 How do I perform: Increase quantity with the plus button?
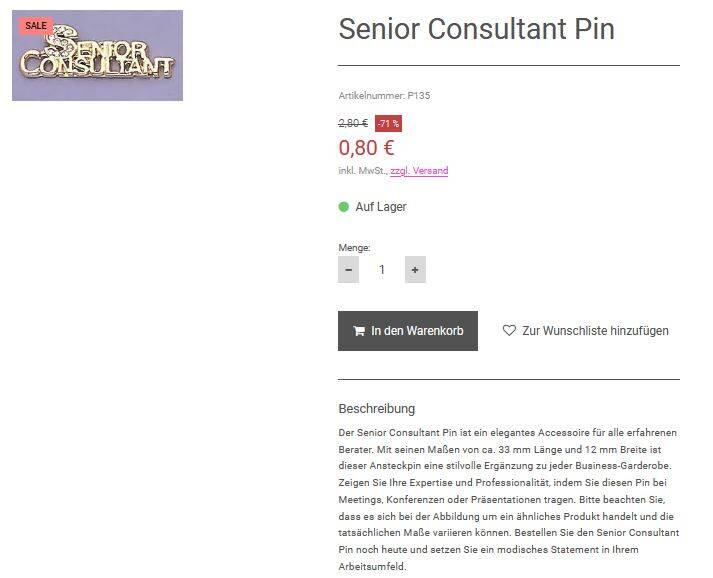415,269
